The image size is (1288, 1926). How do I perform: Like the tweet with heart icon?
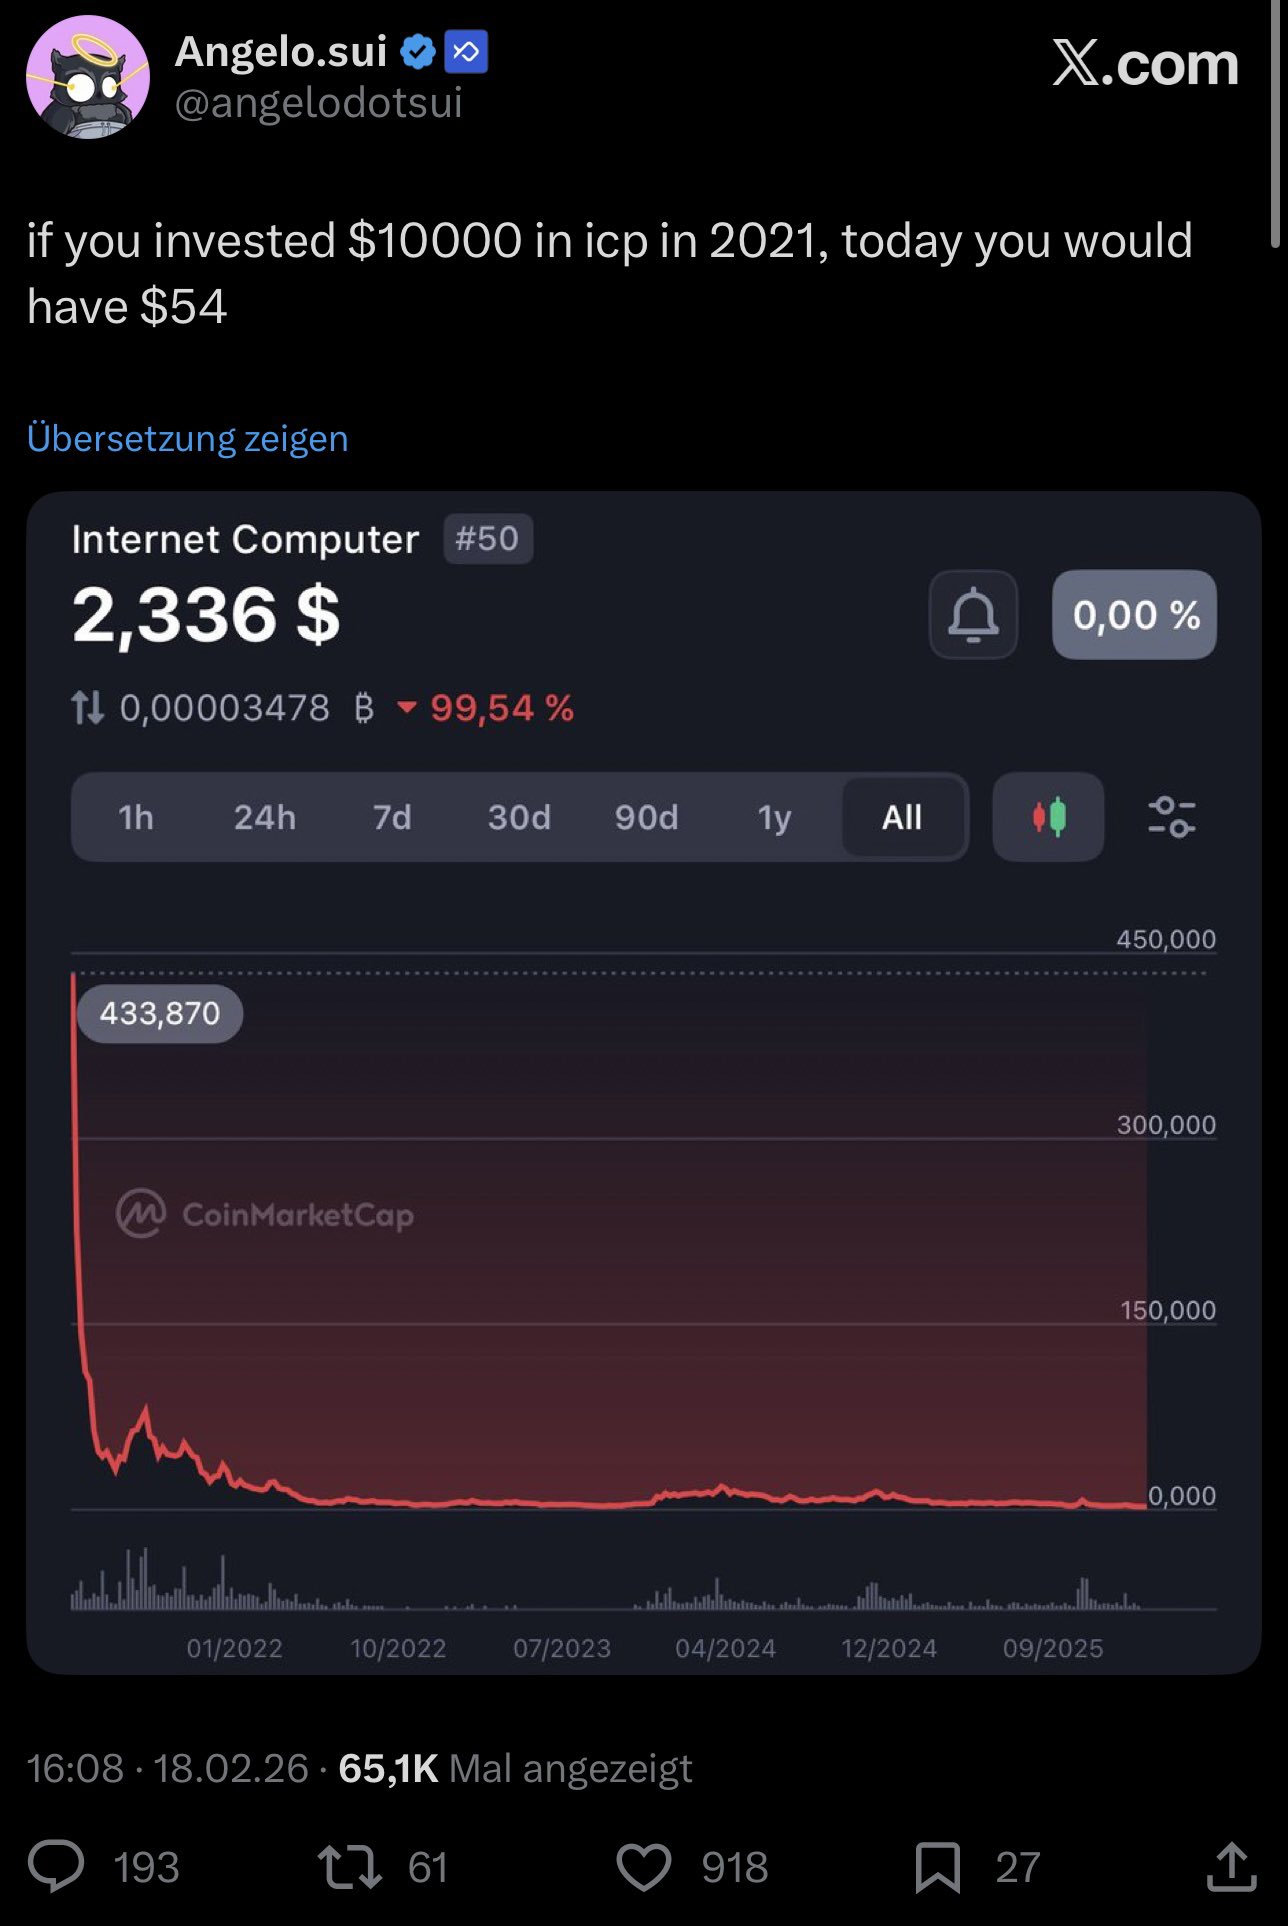(x=643, y=1867)
